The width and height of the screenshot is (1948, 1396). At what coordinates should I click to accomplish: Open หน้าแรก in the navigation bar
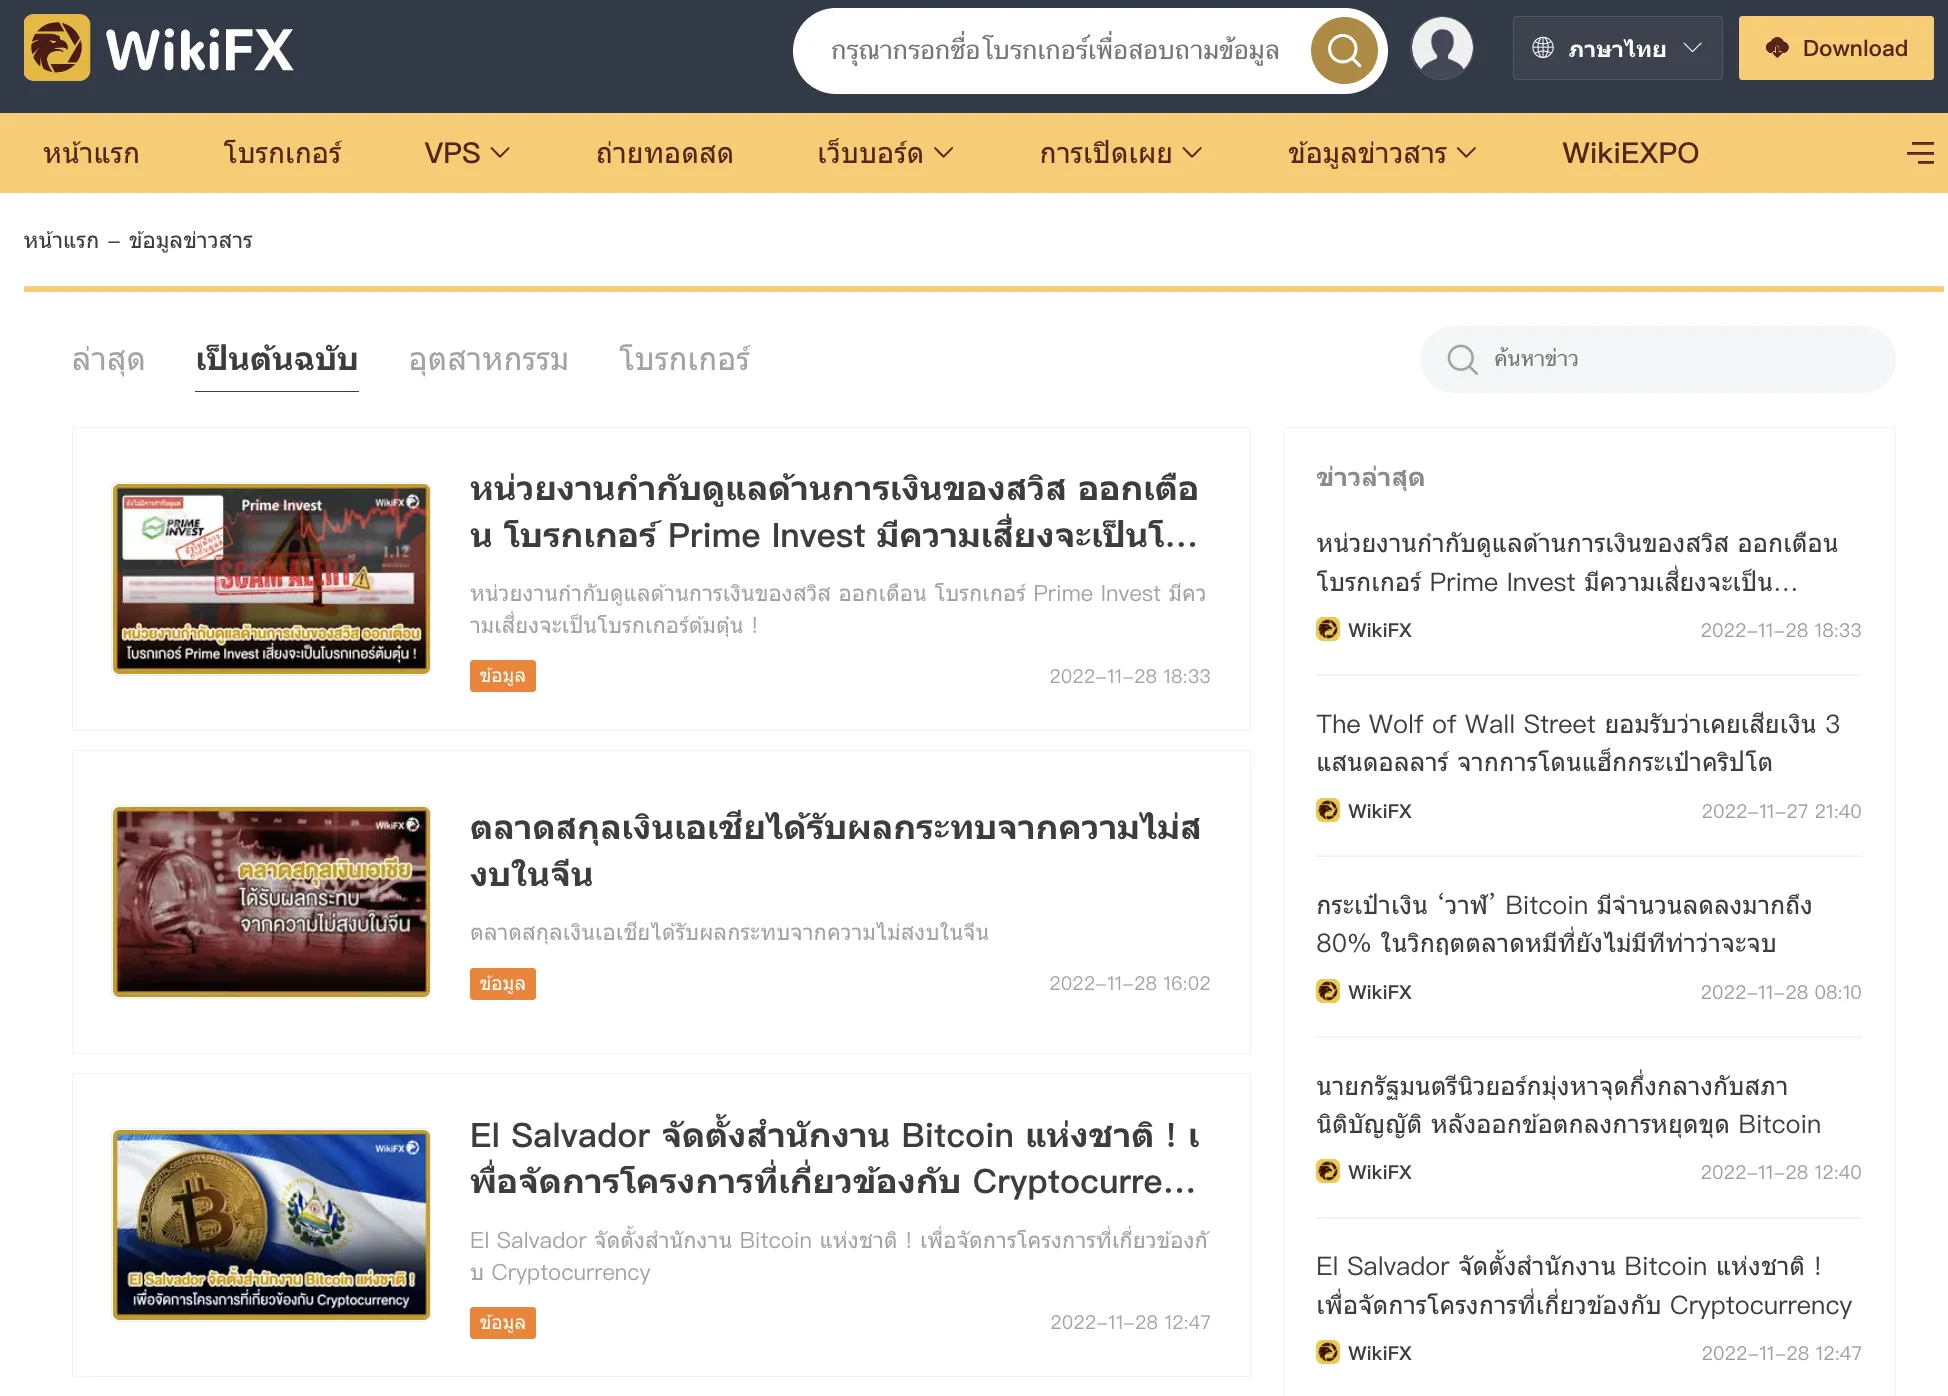91,153
